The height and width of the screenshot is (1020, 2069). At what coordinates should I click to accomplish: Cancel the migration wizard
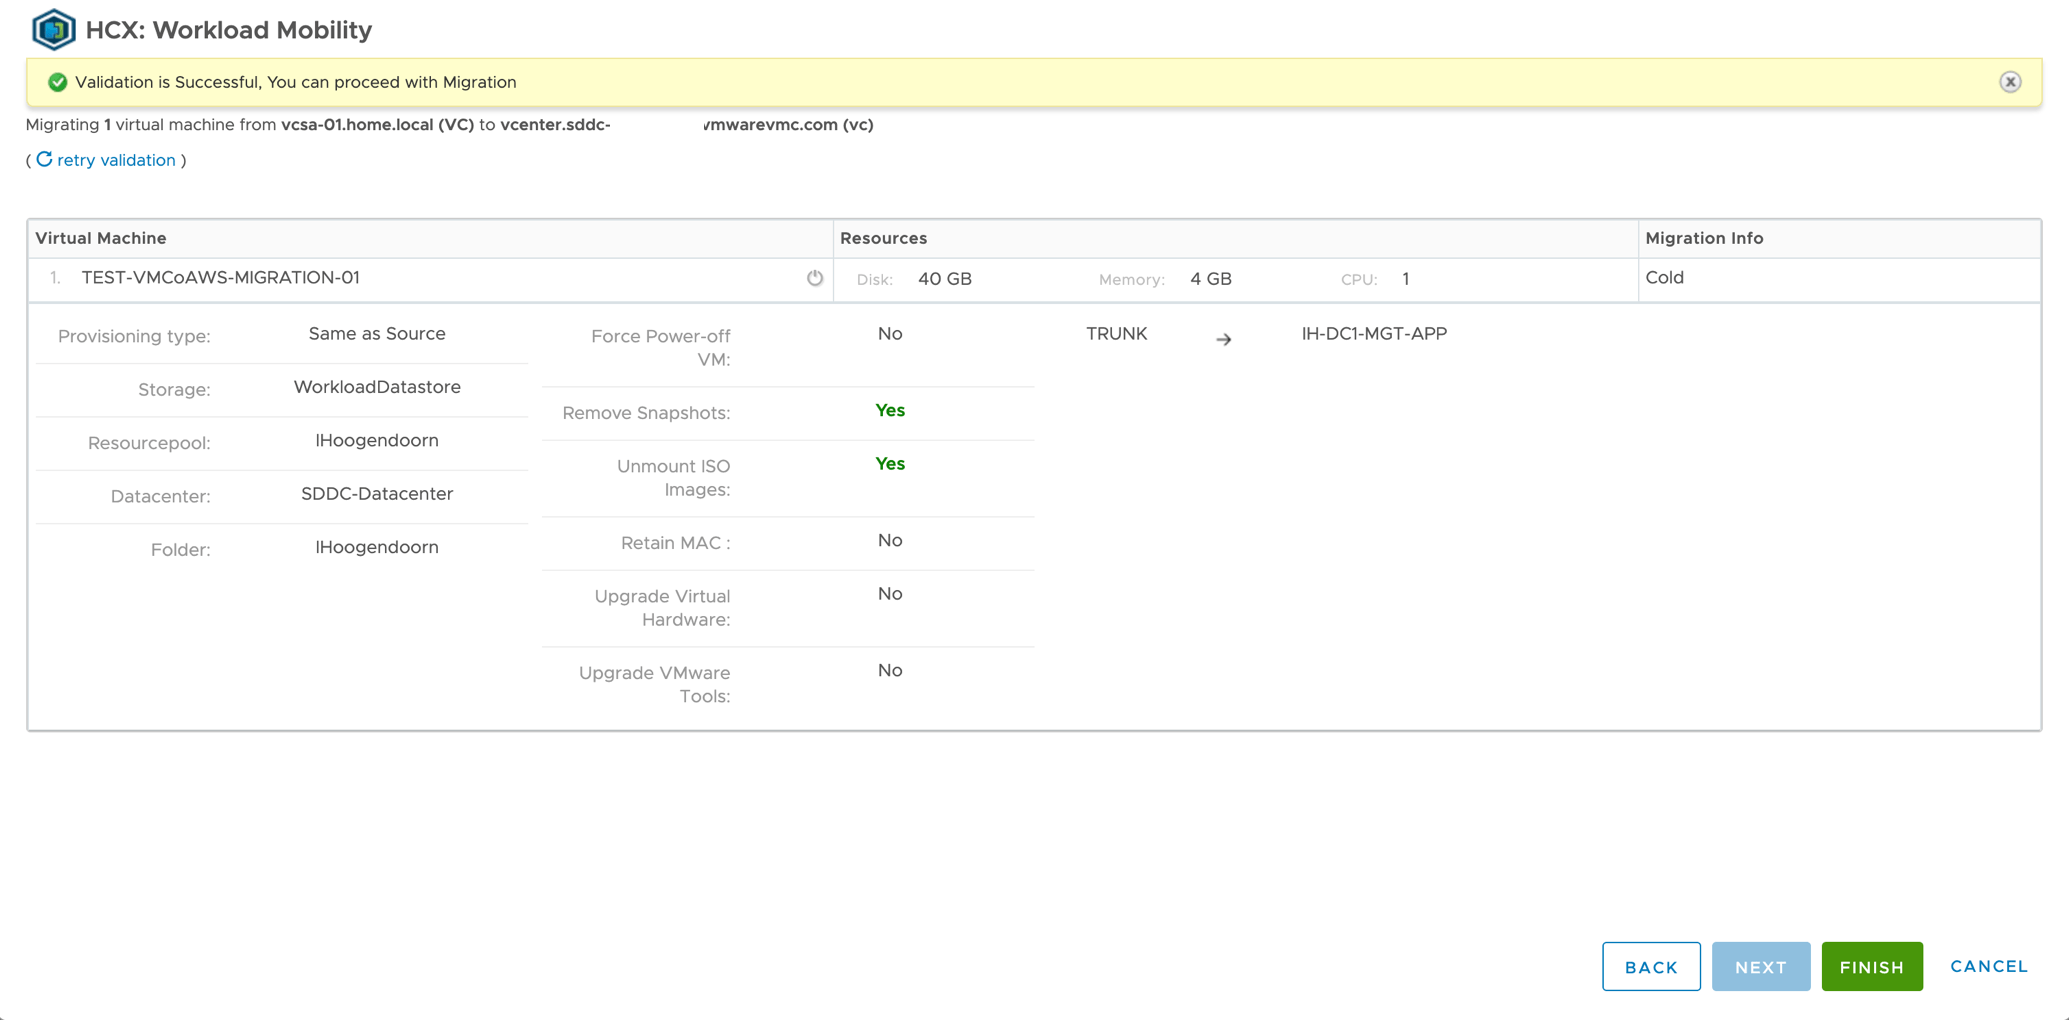[x=1988, y=966]
